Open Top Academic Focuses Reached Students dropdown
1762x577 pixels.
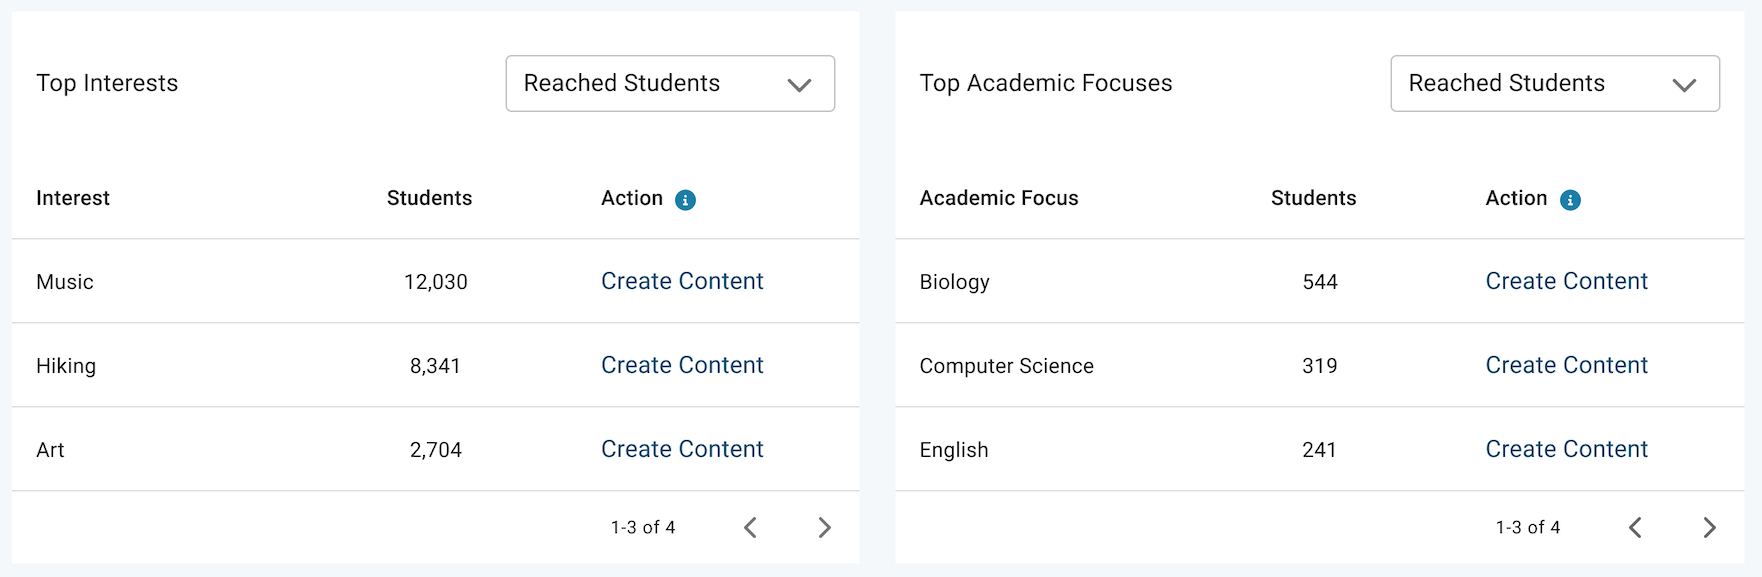click(1555, 83)
